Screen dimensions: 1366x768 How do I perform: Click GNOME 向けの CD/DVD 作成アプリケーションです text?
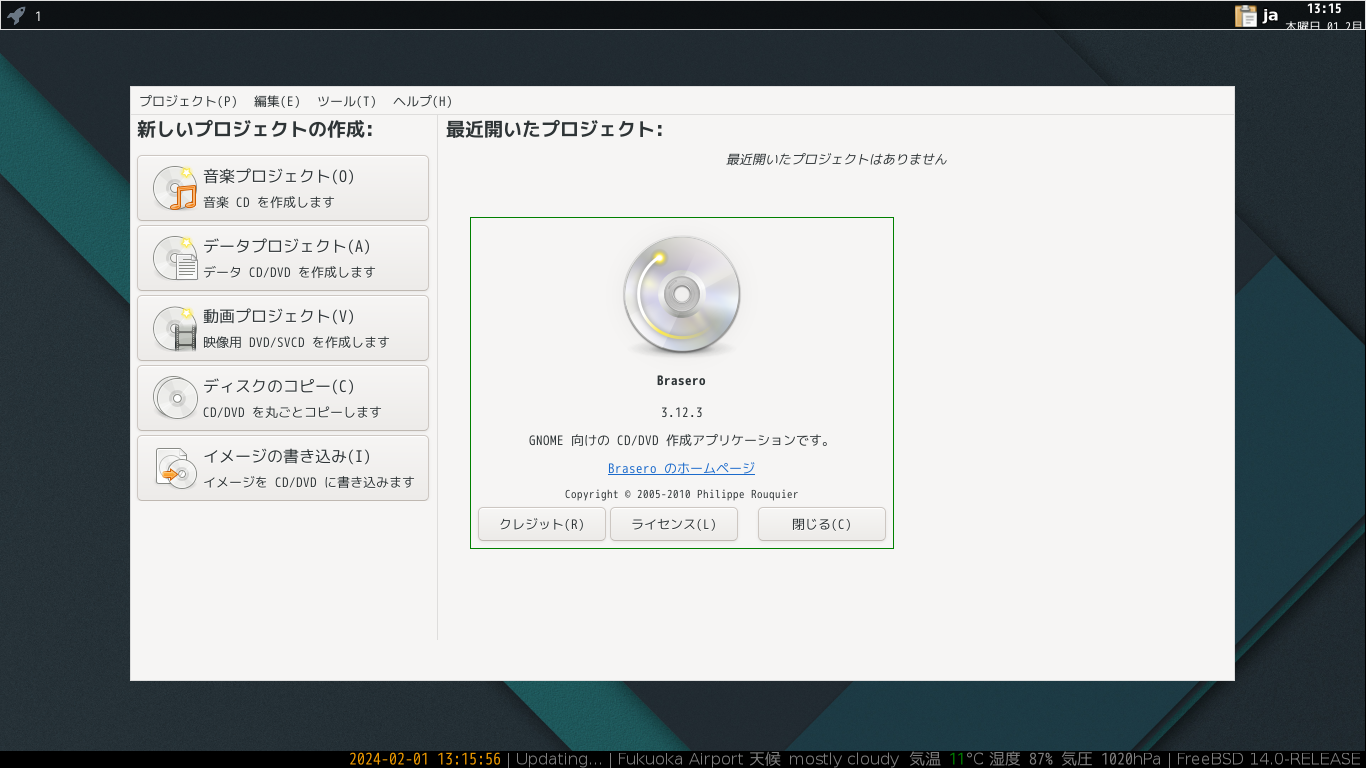pos(680,440)
